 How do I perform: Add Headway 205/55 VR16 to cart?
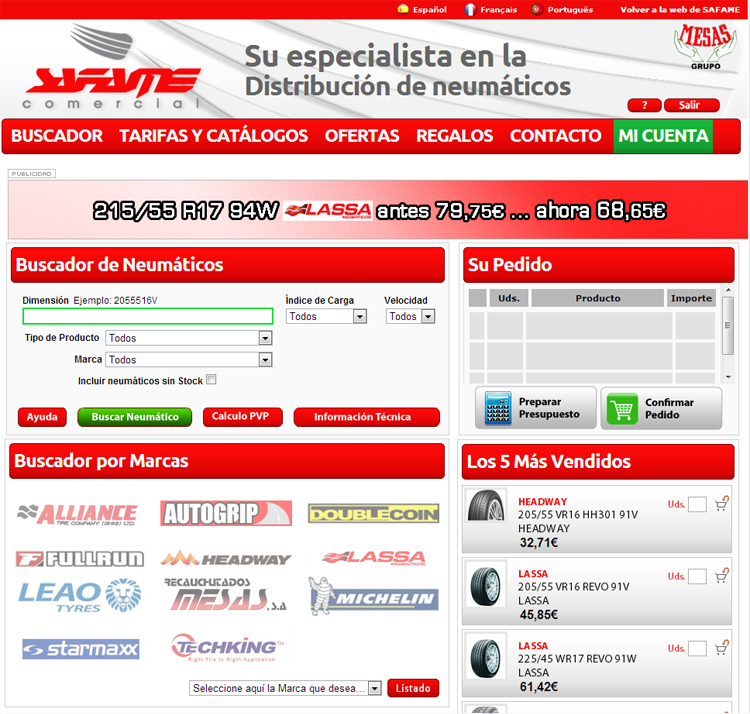point(721,504)
